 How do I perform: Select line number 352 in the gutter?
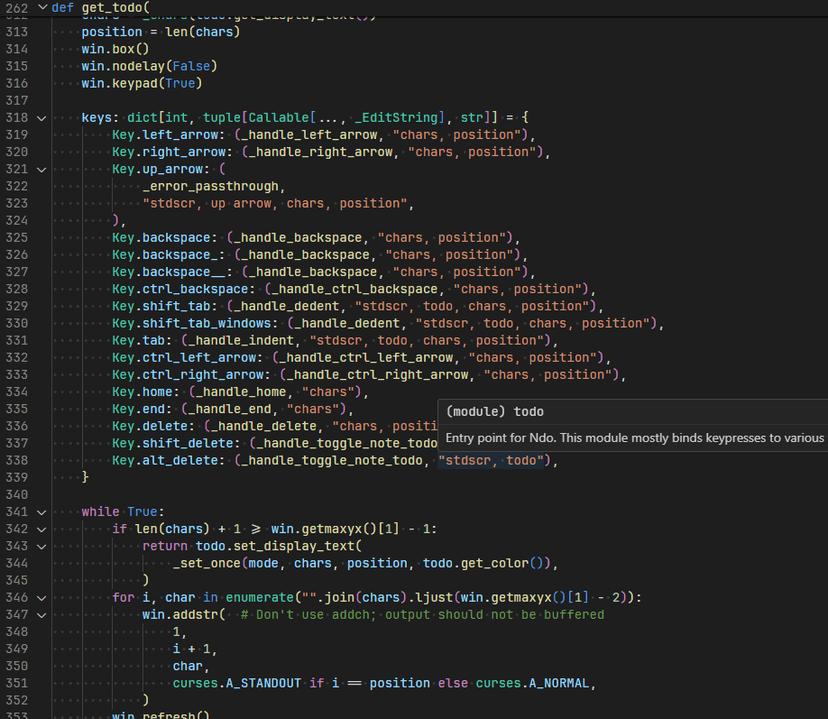tap(17, 700)
